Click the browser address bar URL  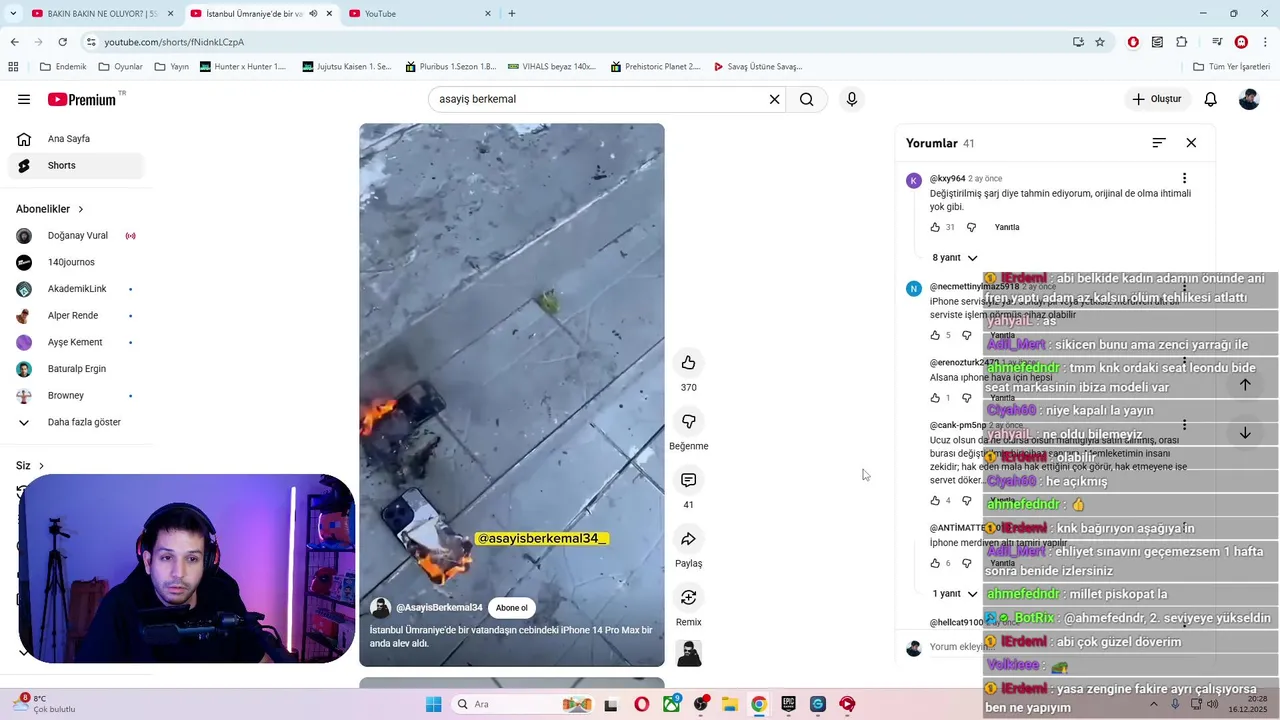point(174,42)
